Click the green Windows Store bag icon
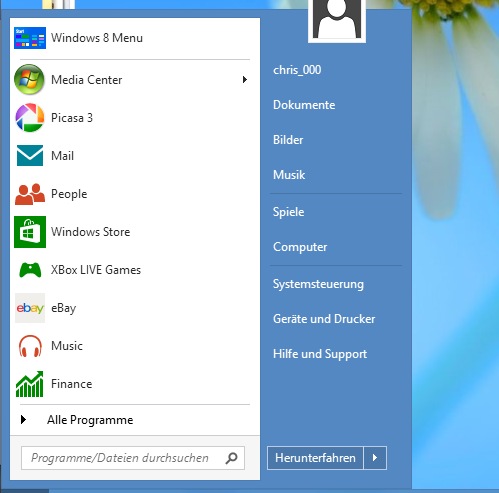The image size is (499, 493). coord(30,232)
